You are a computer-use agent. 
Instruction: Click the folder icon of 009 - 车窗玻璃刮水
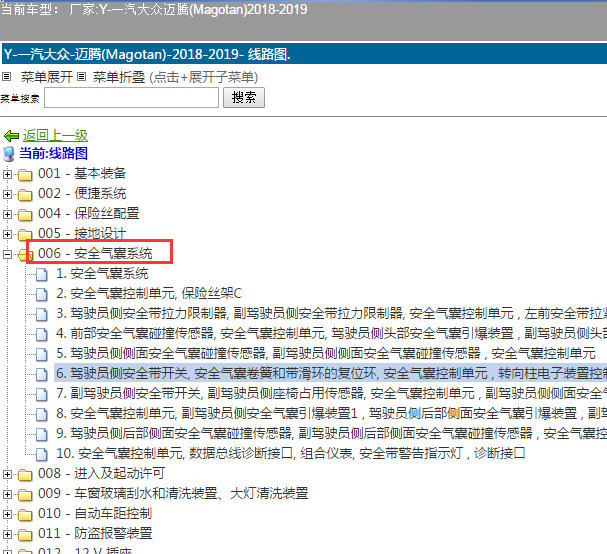click(25, 495)
